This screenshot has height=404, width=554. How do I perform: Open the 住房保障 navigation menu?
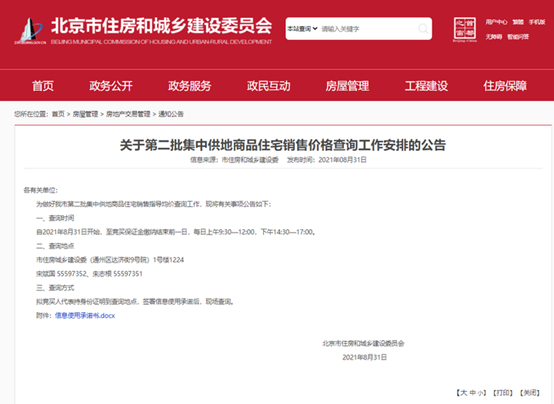pos(505,86)
